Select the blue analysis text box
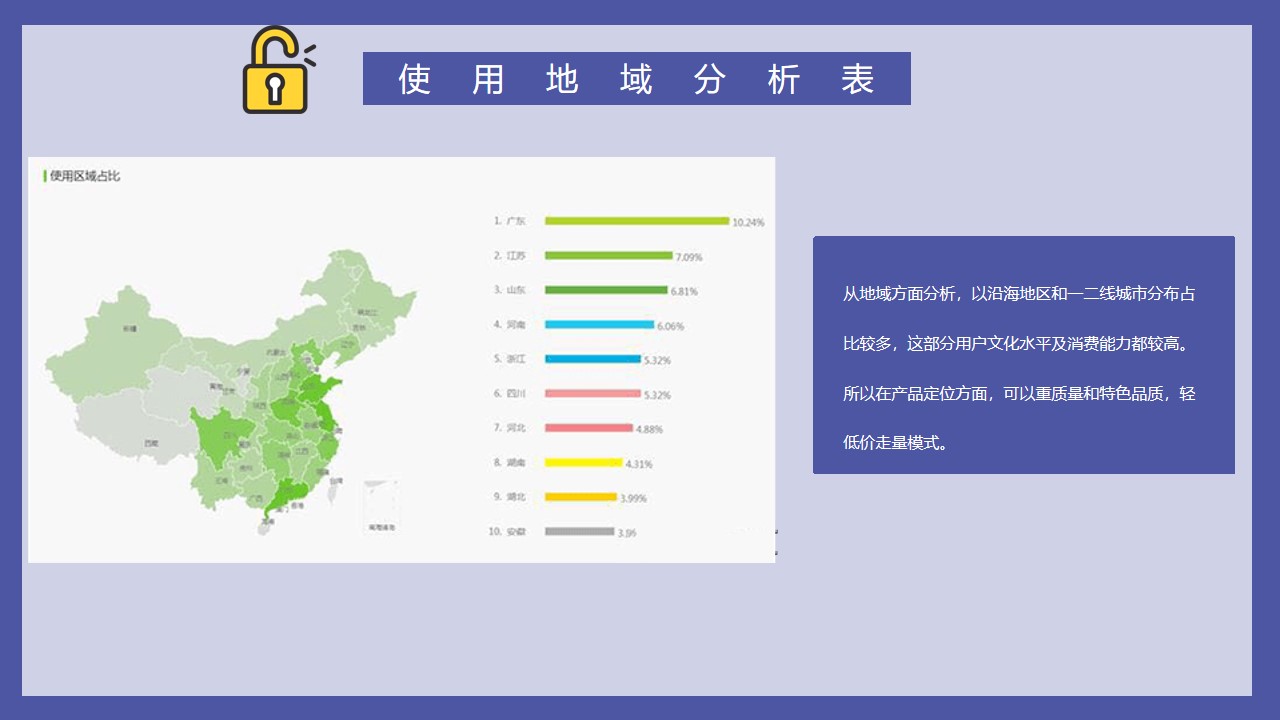Viewport: 1280px width, 720px height. (x=1024, y=355)
